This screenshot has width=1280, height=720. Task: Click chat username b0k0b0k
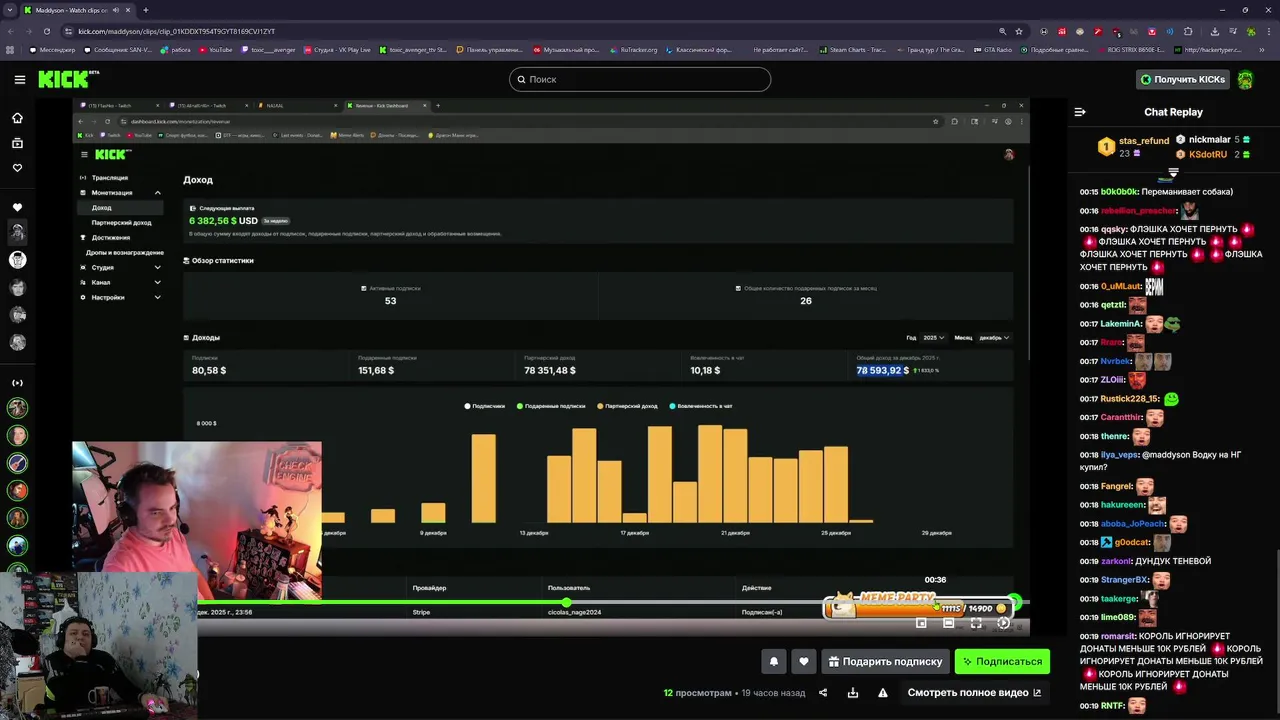click(x=1119, y=192)
